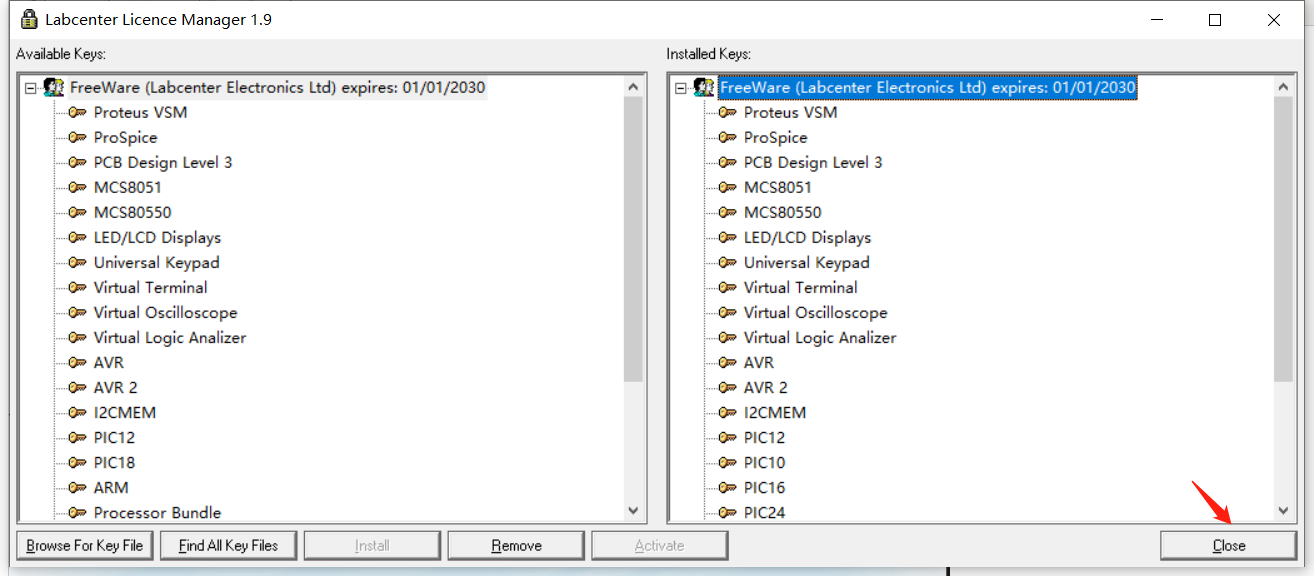
Task: Click key icon beside Processor Bundle in Available Keys
Action: 77,512
